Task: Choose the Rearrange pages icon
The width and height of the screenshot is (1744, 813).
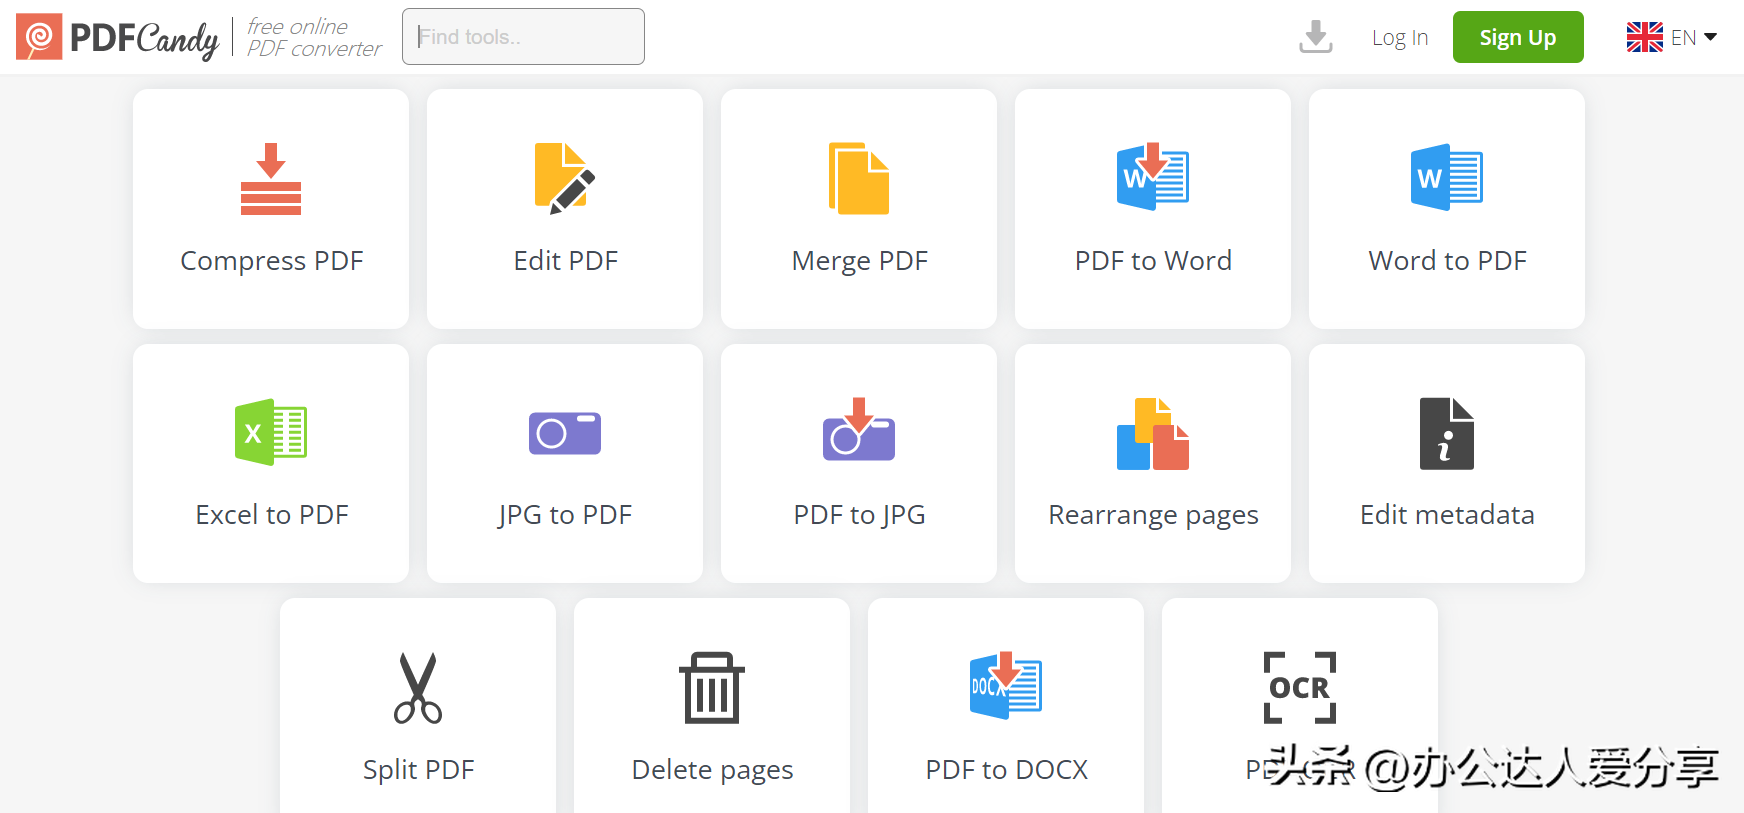Action: click(x=1153, y=433)
